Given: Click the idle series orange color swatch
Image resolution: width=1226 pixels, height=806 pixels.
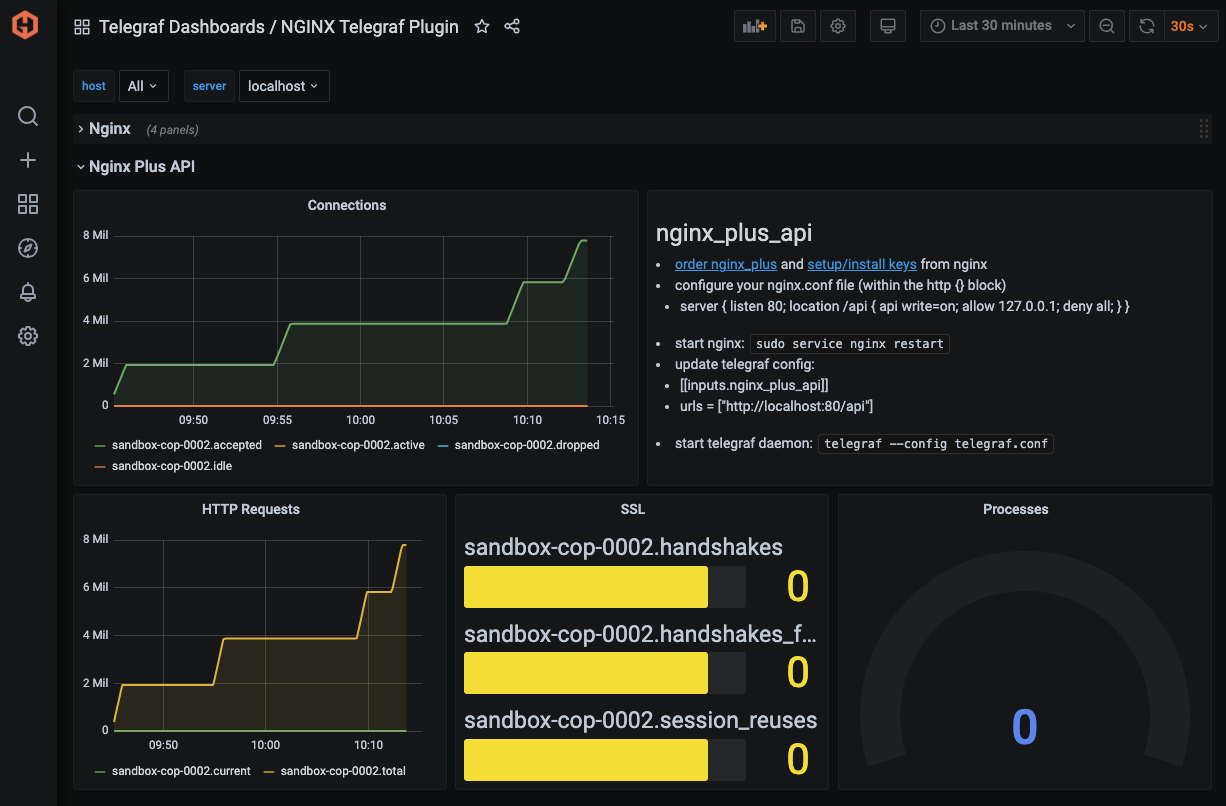Looking at the screenshot, I should click(x=100, y=466).
